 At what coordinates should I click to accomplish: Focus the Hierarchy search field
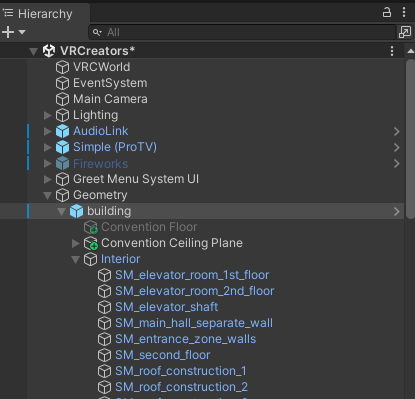[x=242, y=32]
